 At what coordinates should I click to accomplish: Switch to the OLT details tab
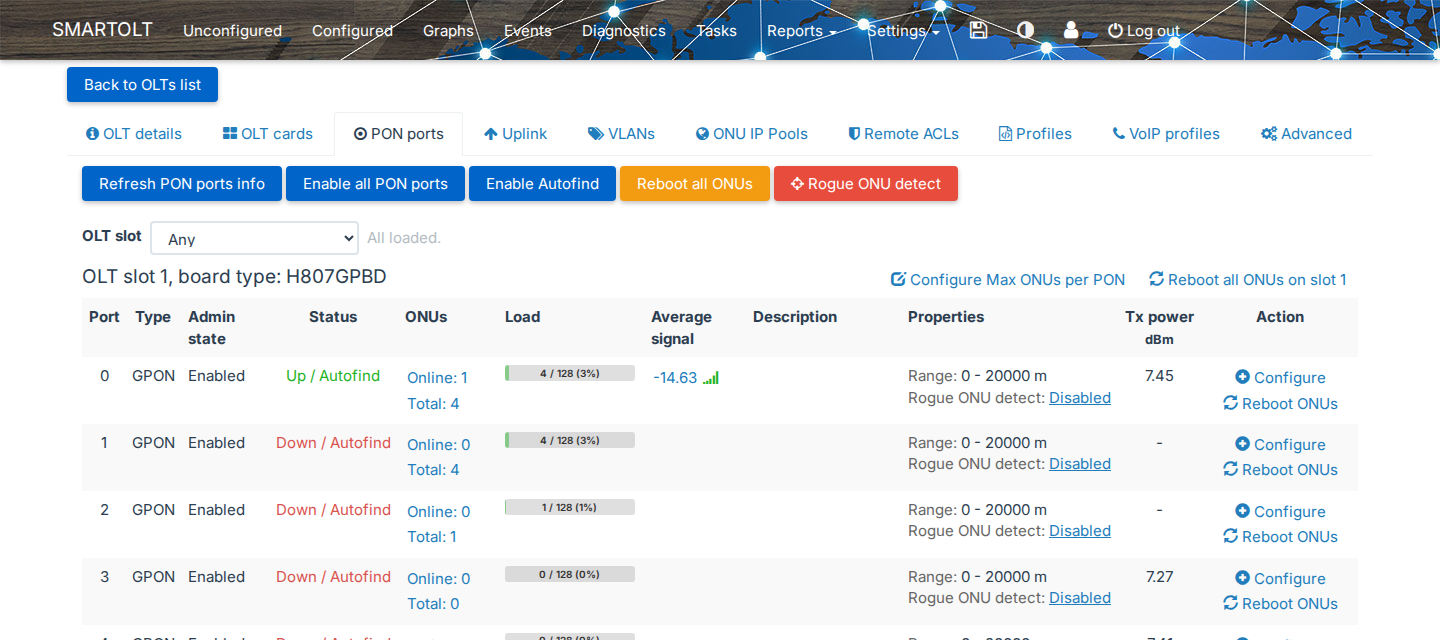coord(134,134)
